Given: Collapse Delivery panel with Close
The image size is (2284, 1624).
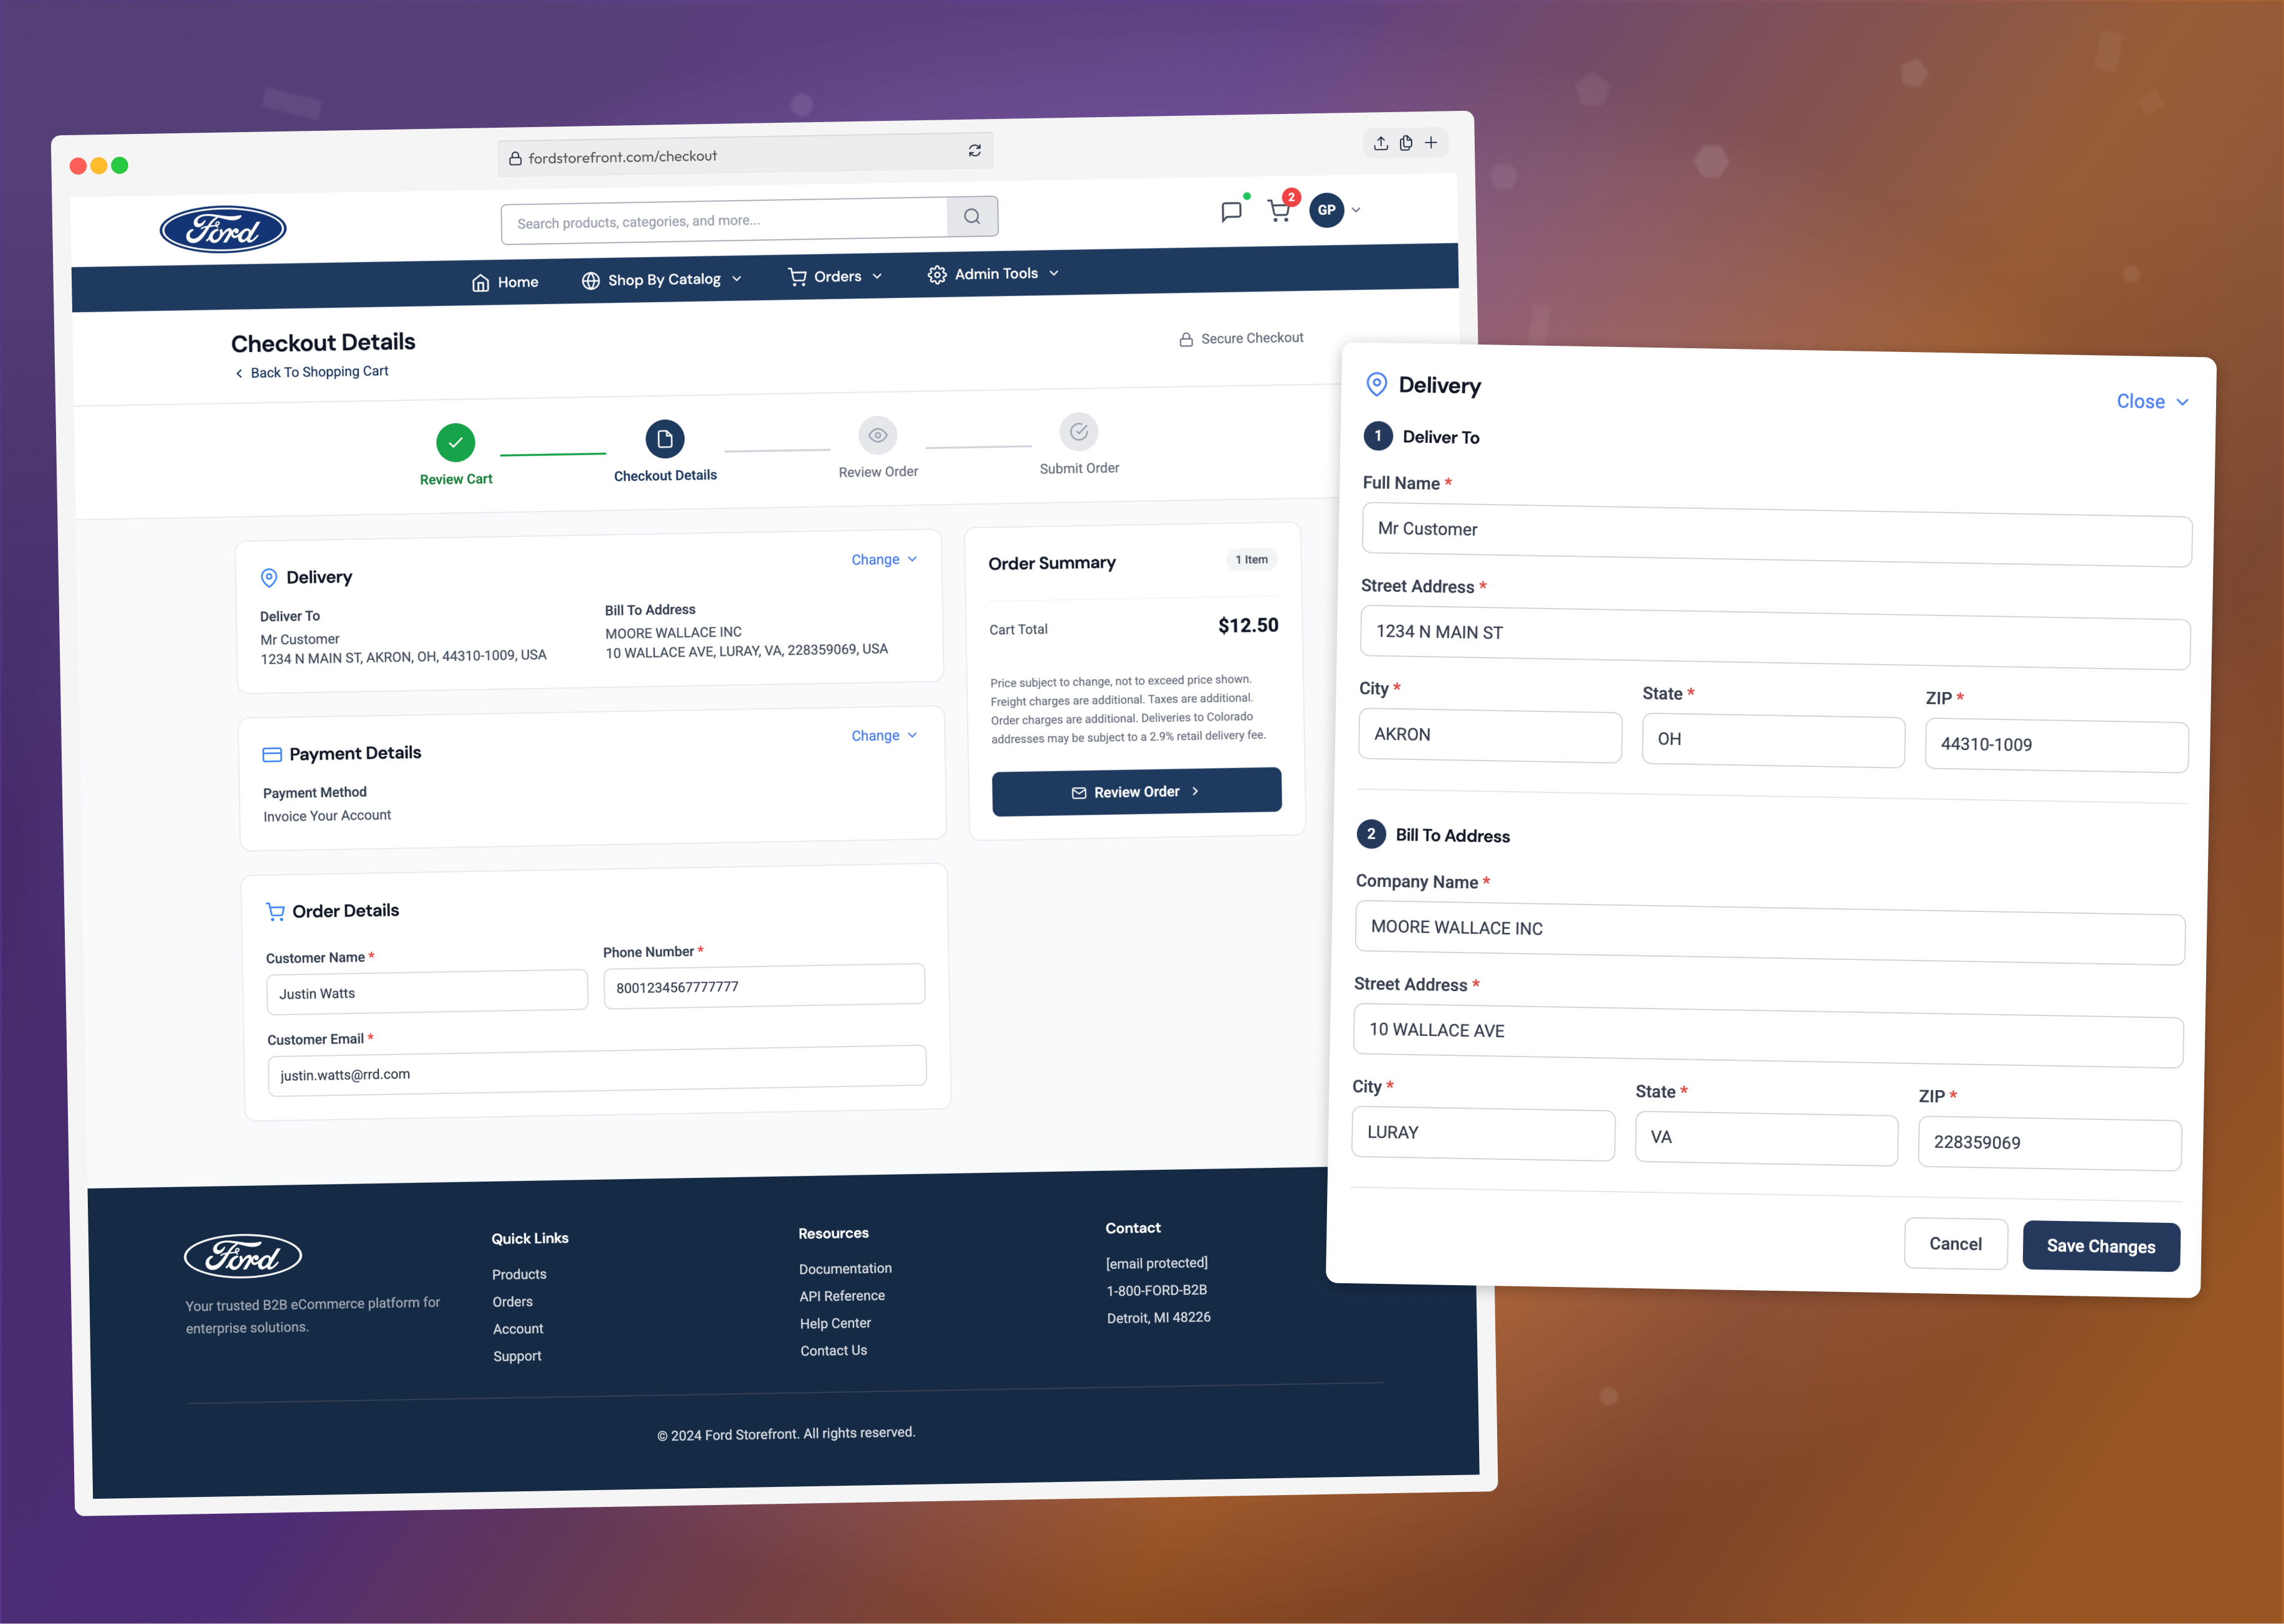Looking at the screenshot, I should [2151, 401].
